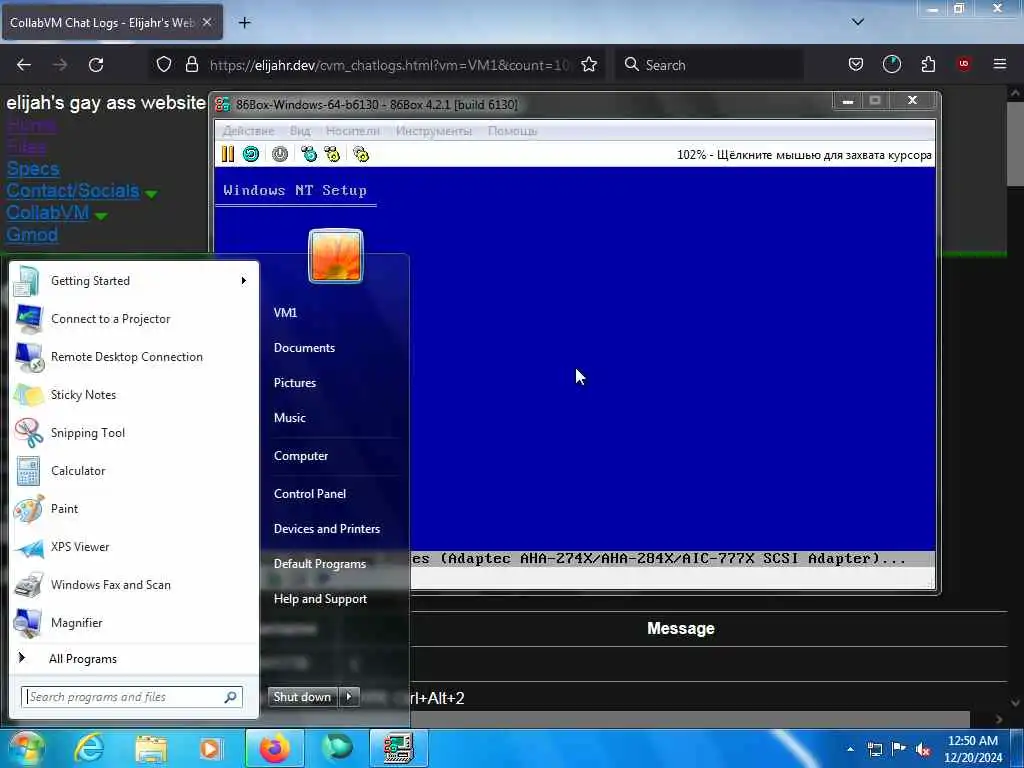This screenshot has width=1024, height=768.
Task: Bookmark this page with star icon
Action: point(589,65)
